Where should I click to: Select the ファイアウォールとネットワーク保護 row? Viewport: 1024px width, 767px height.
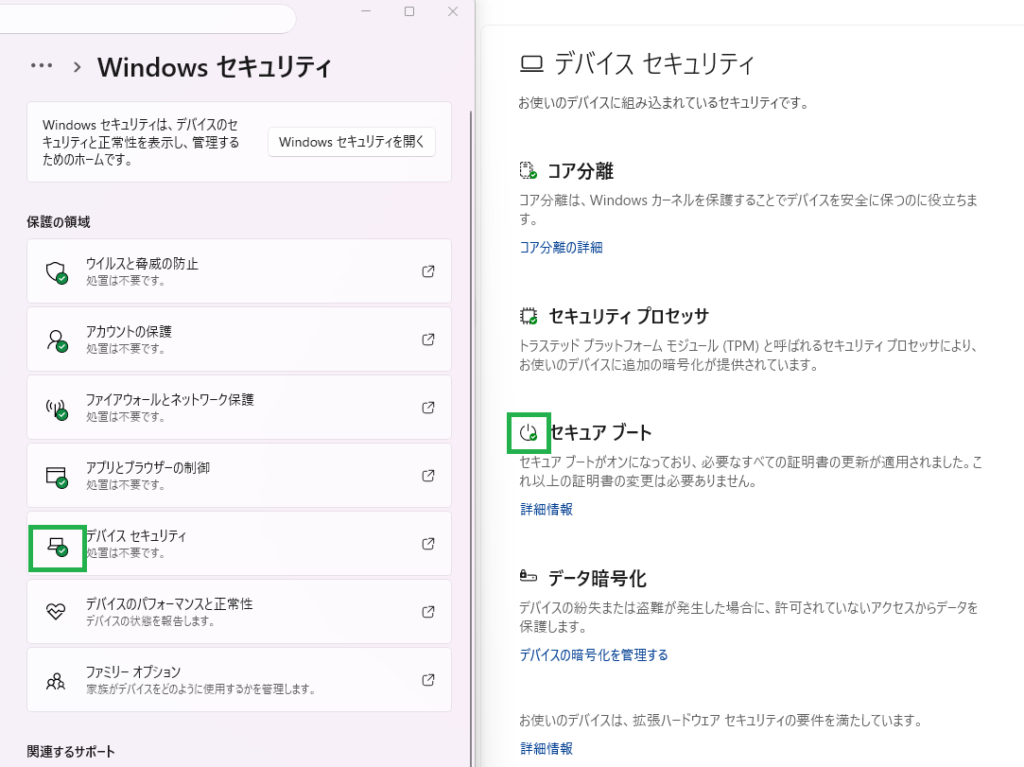coord(239,407)
